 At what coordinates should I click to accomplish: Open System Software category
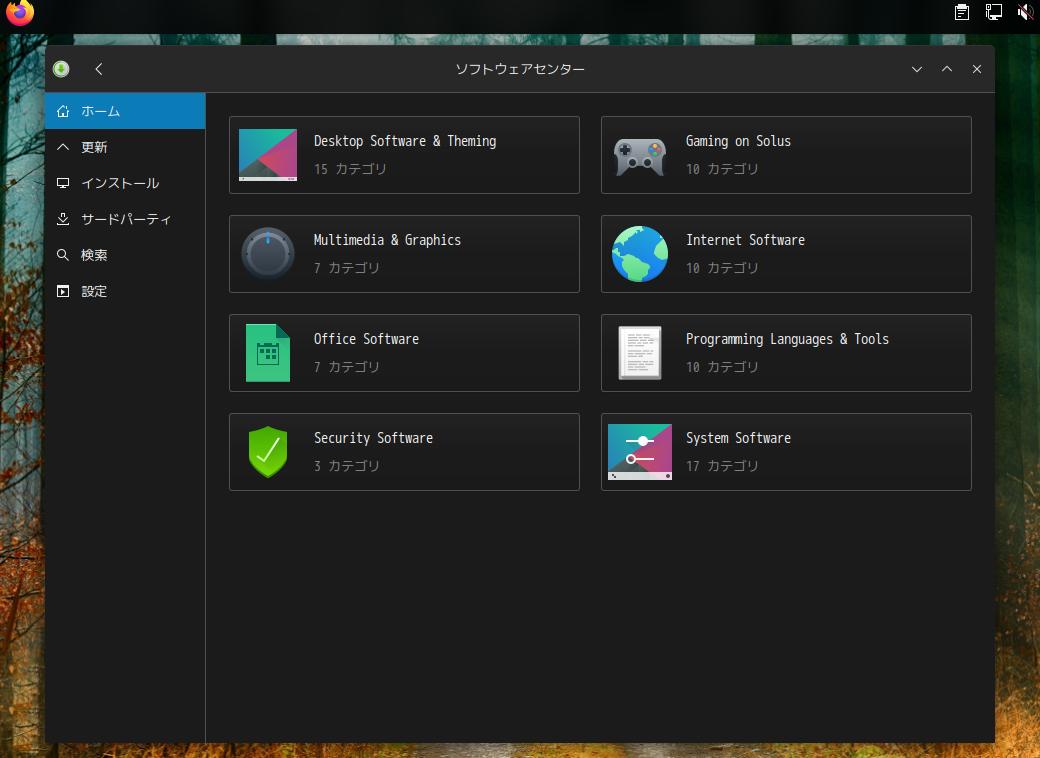(x=786, y=452)
